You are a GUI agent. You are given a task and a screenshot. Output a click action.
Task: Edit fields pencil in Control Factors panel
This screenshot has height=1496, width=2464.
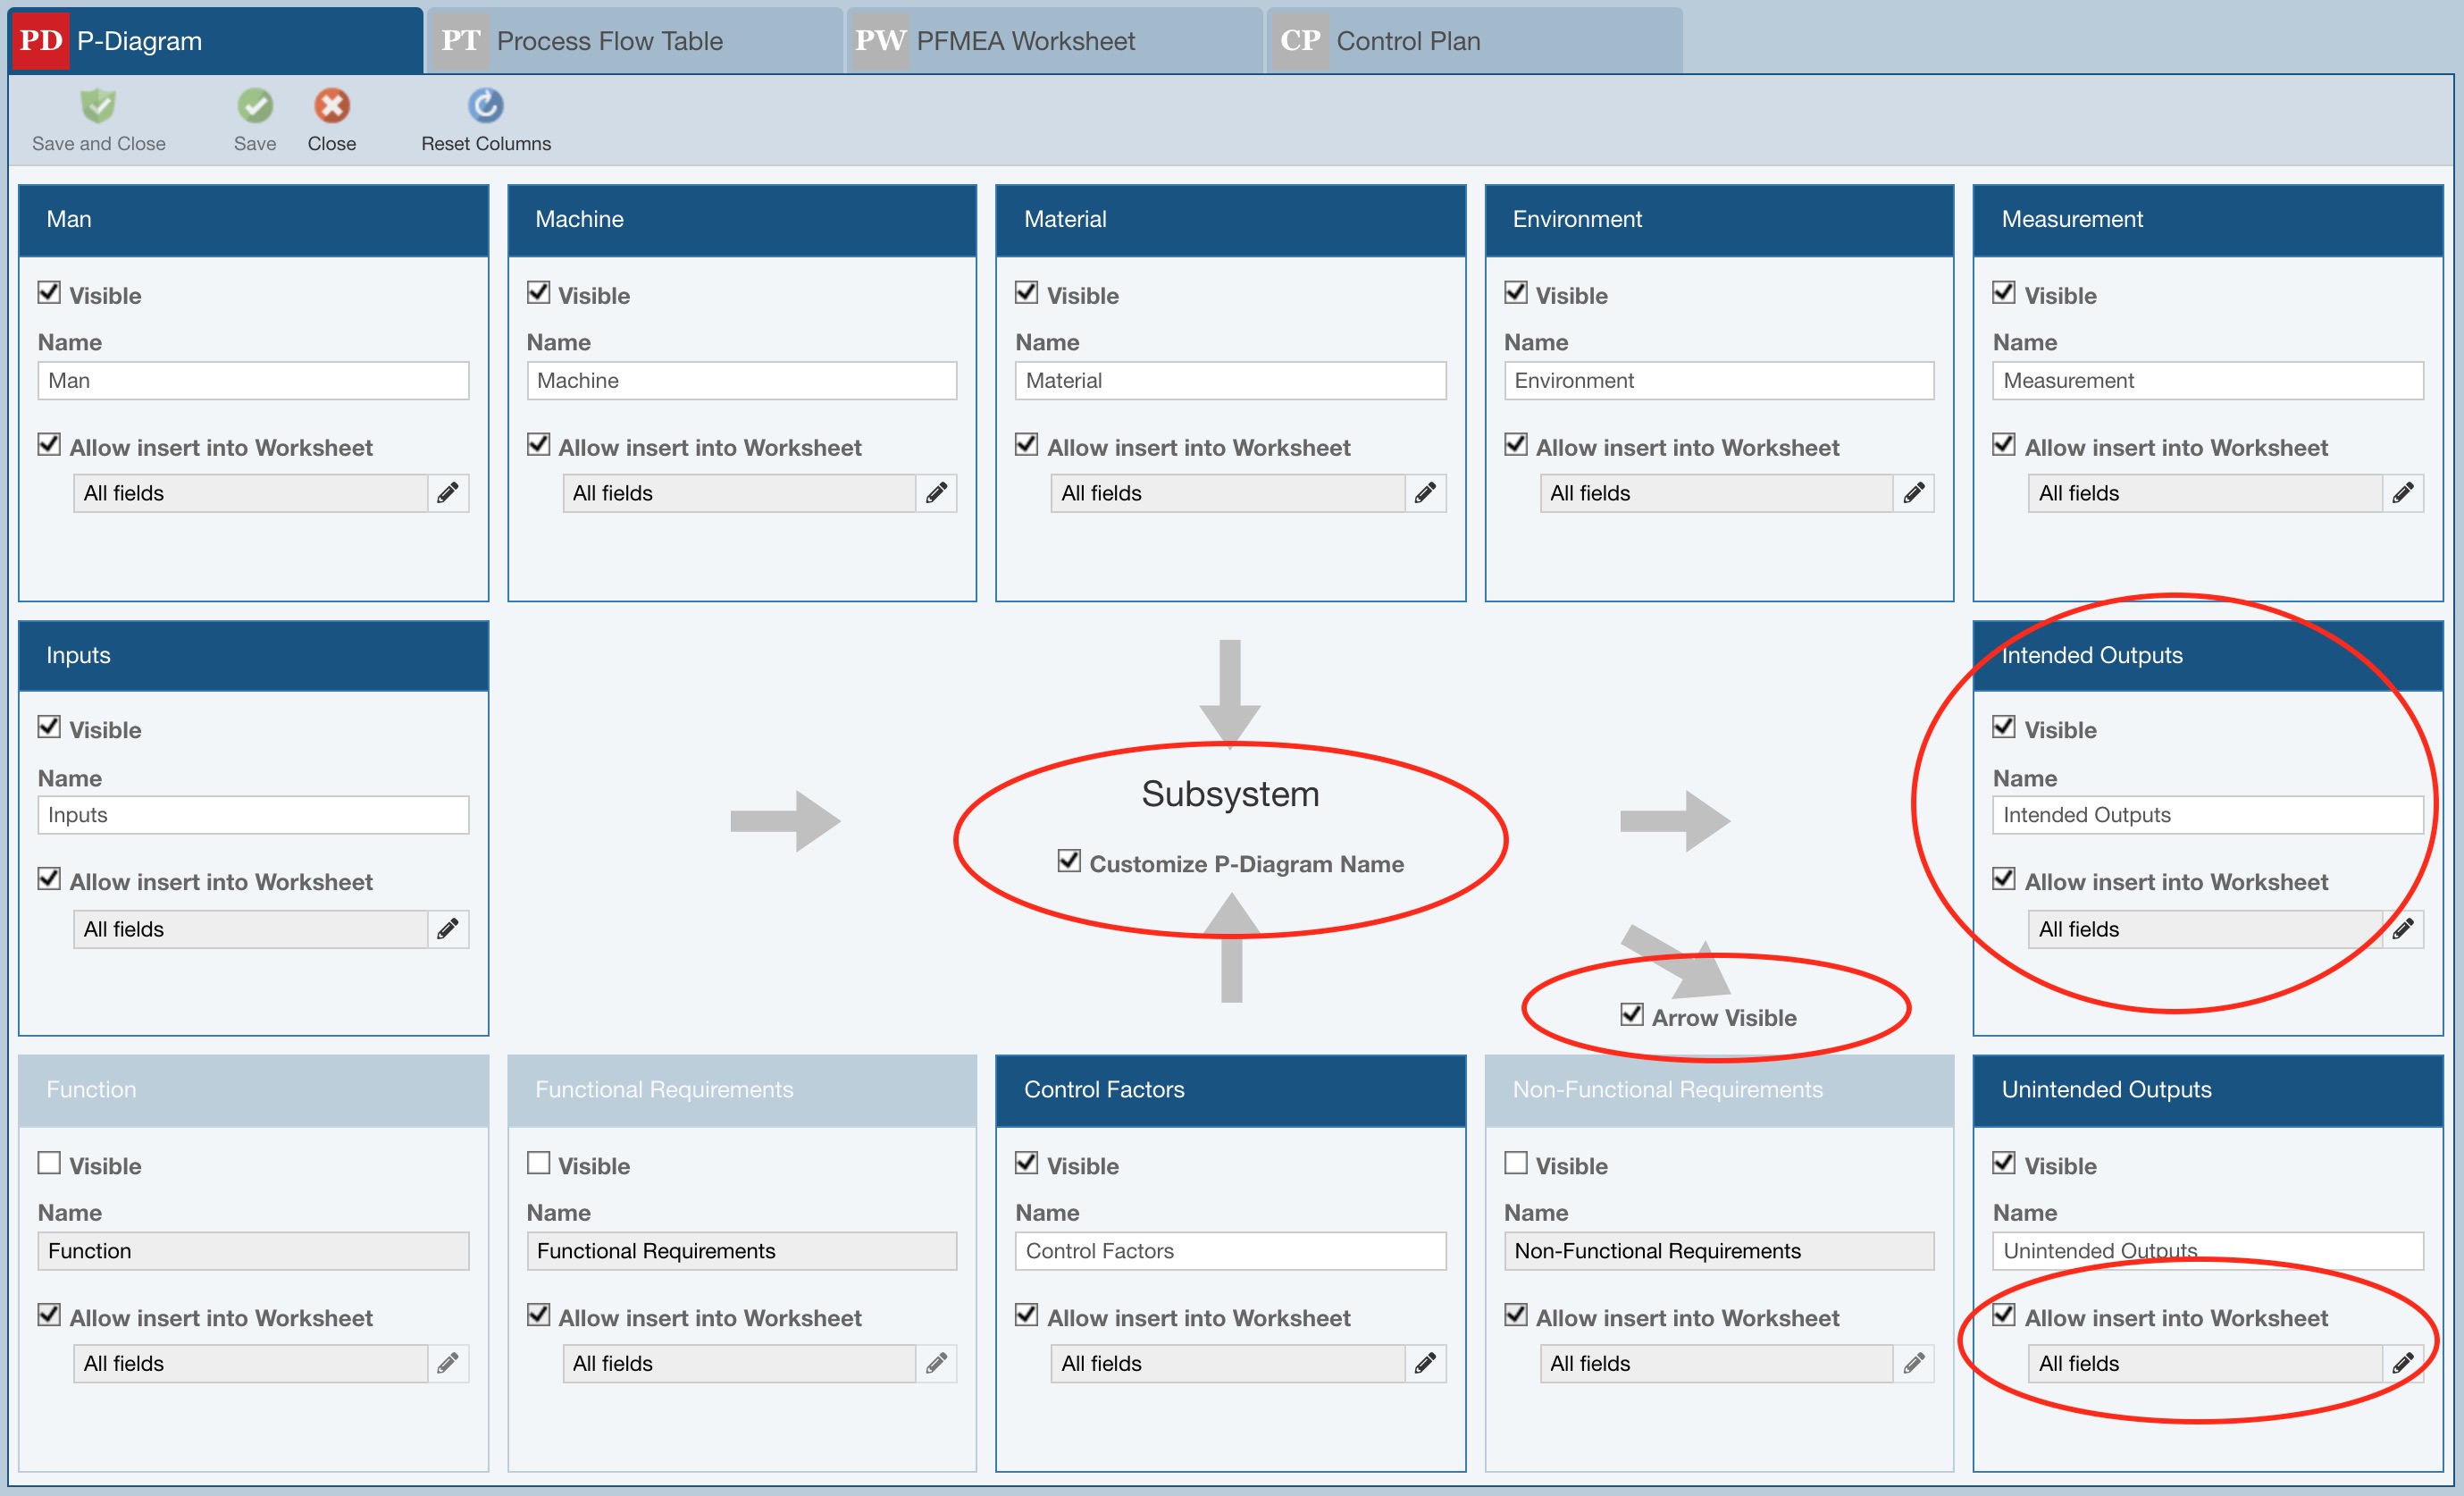(1425, 1363)
